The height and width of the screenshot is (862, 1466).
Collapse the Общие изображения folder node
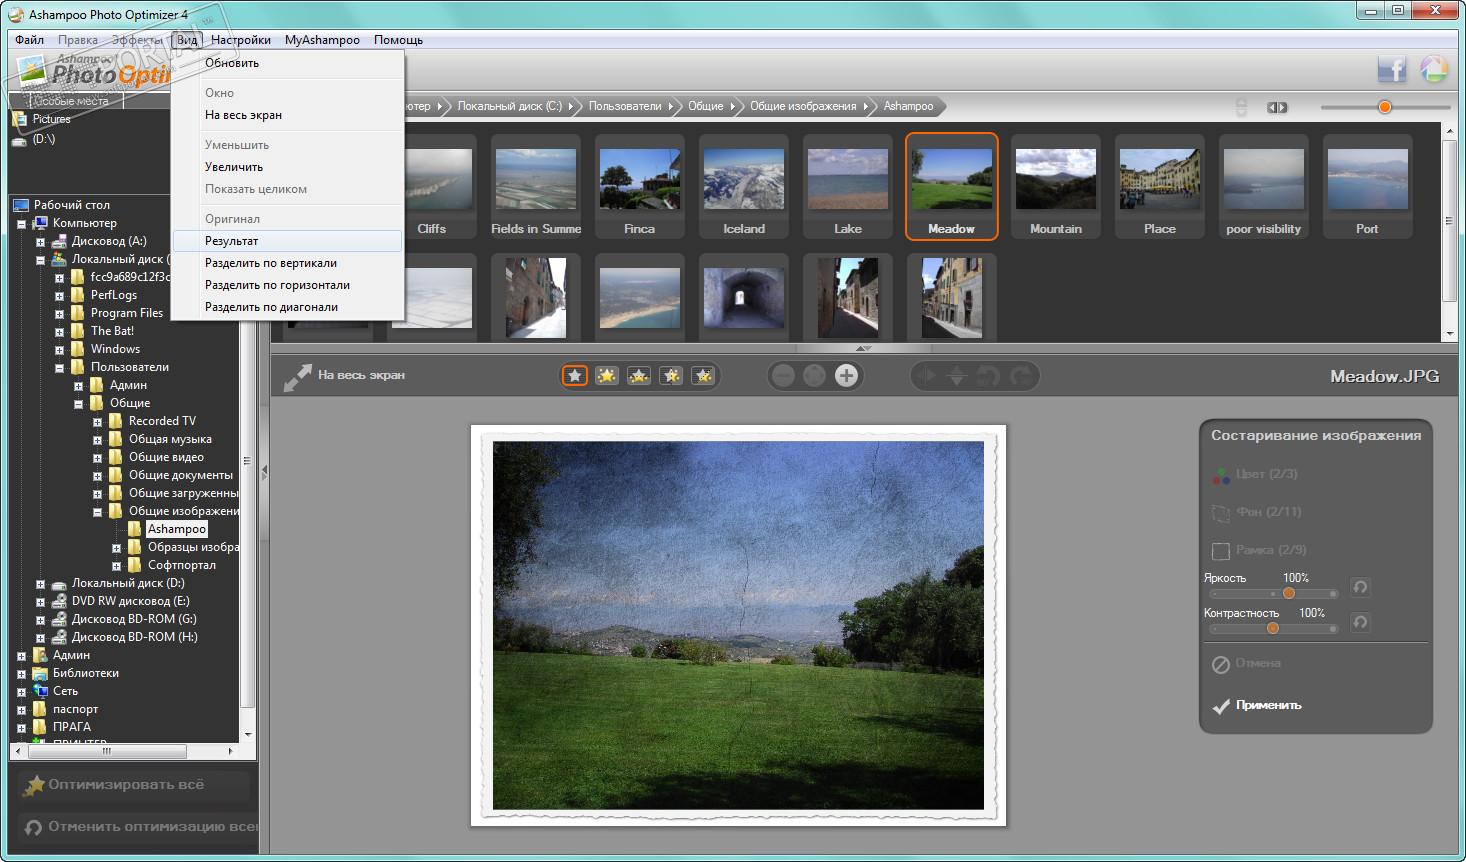pos(97,512)
